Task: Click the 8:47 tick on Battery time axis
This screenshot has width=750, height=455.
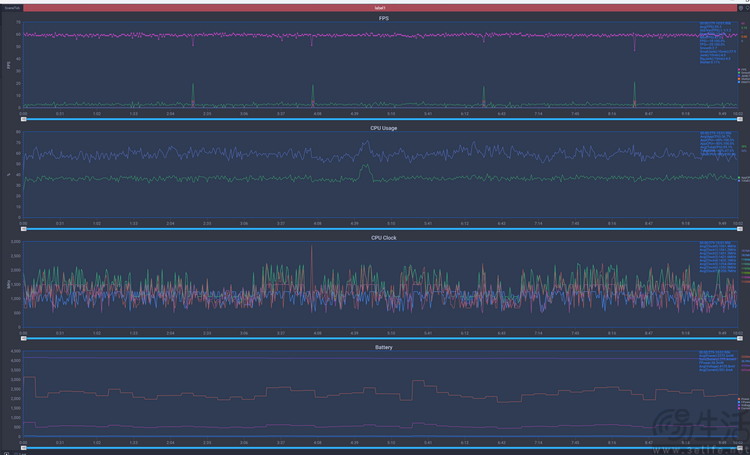Action: tap(648, 443)
